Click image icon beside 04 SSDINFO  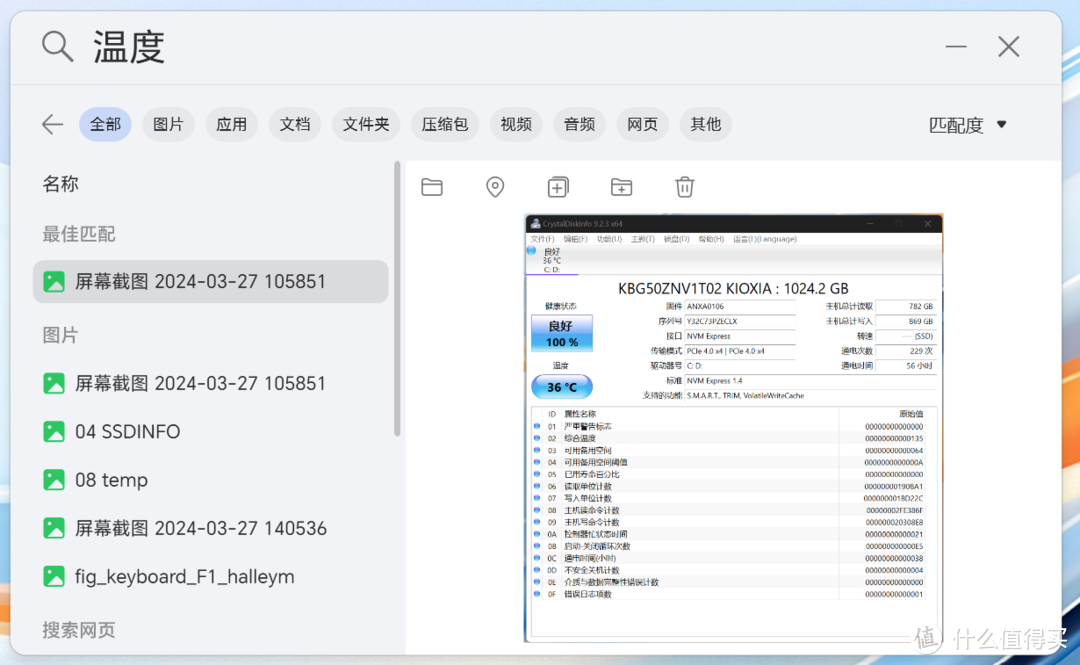[x=54, y=432]
